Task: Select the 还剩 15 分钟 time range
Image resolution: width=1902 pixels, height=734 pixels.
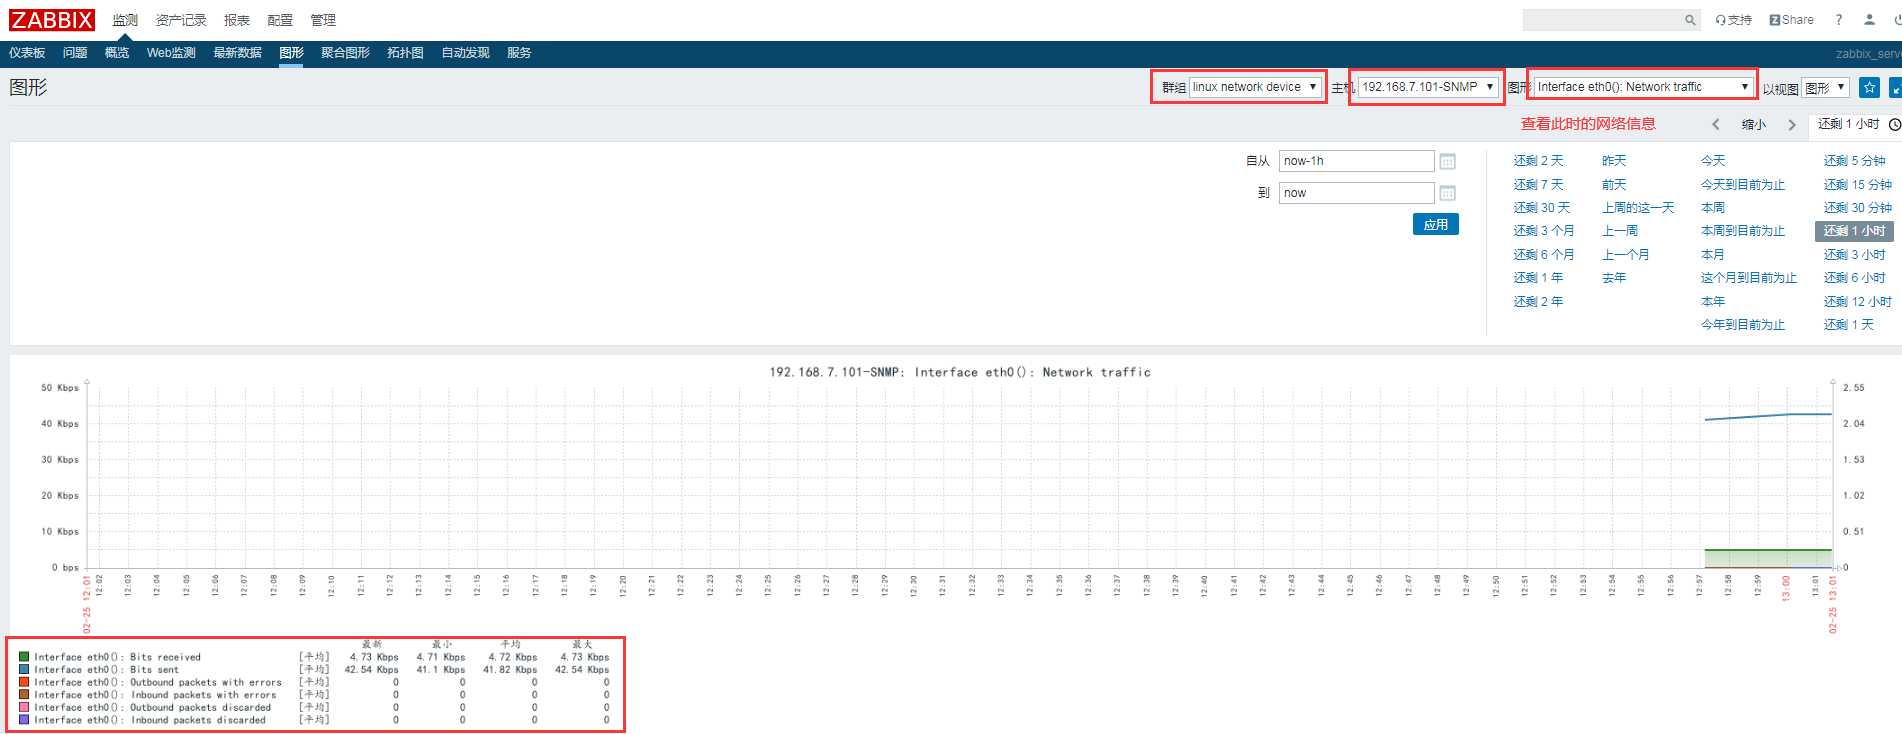Action: point(1857,185)
